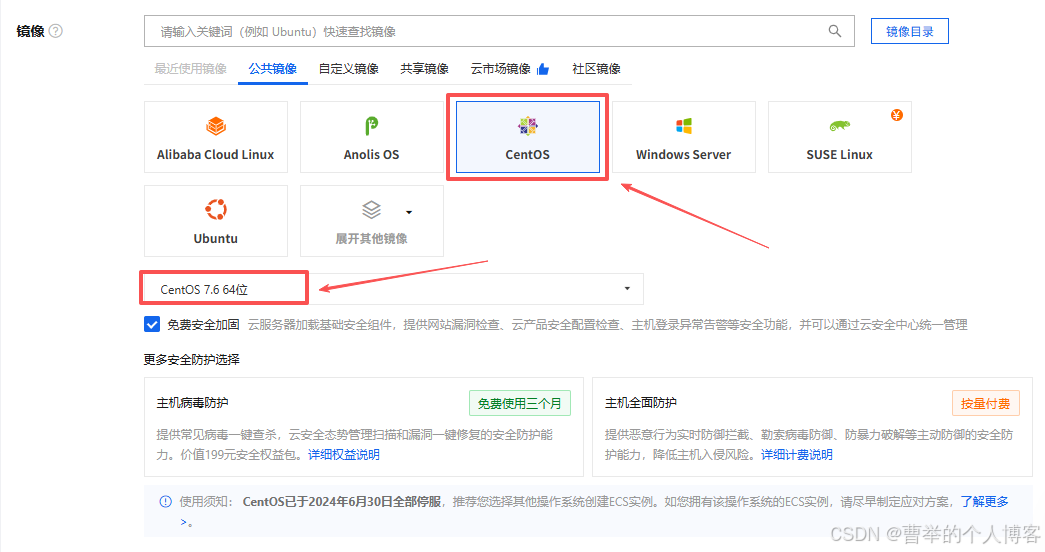Click the CentOS logo icon
This screenshot has width=1045, height=552.
(527, 125)
